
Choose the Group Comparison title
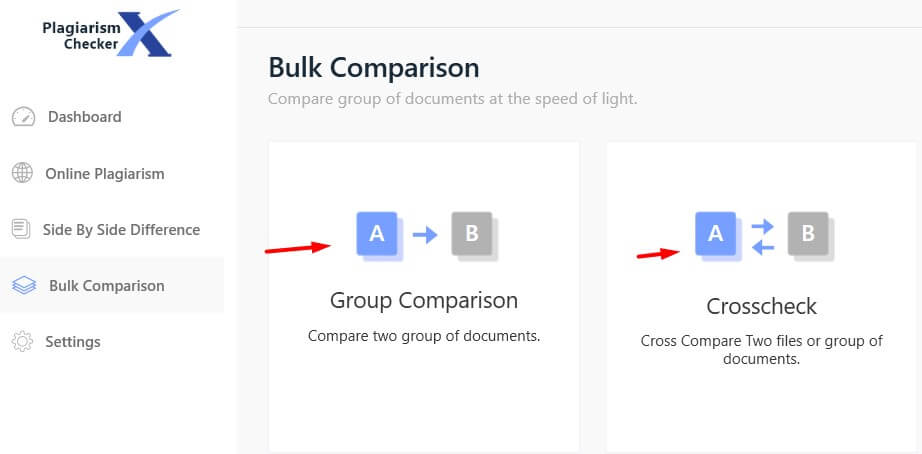[x=424, y=301]
